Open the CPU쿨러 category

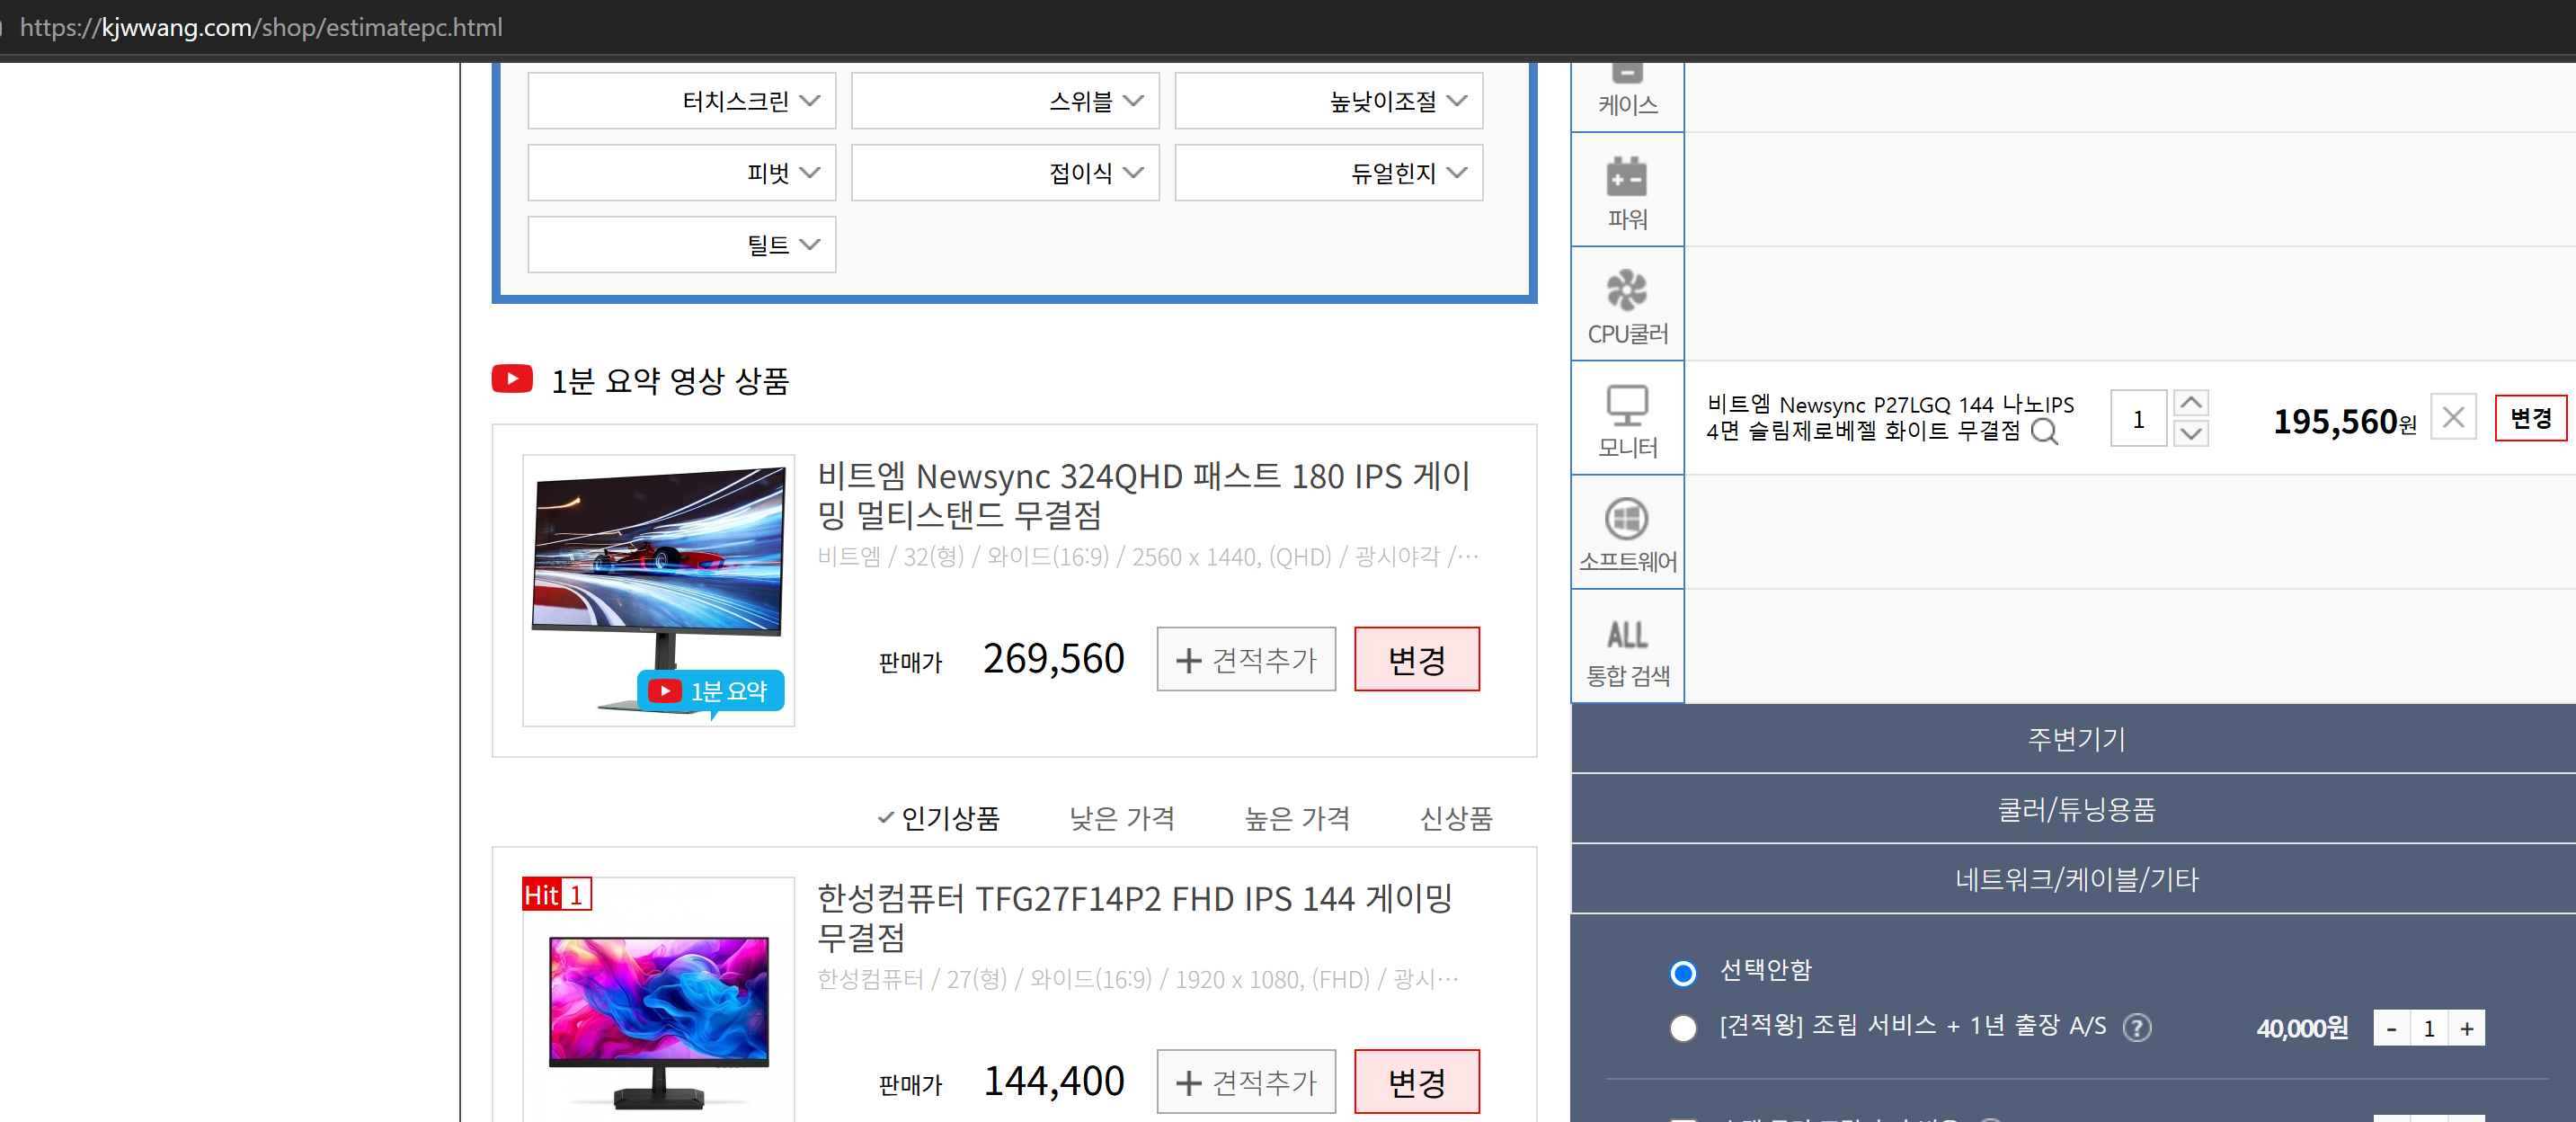1627,304
